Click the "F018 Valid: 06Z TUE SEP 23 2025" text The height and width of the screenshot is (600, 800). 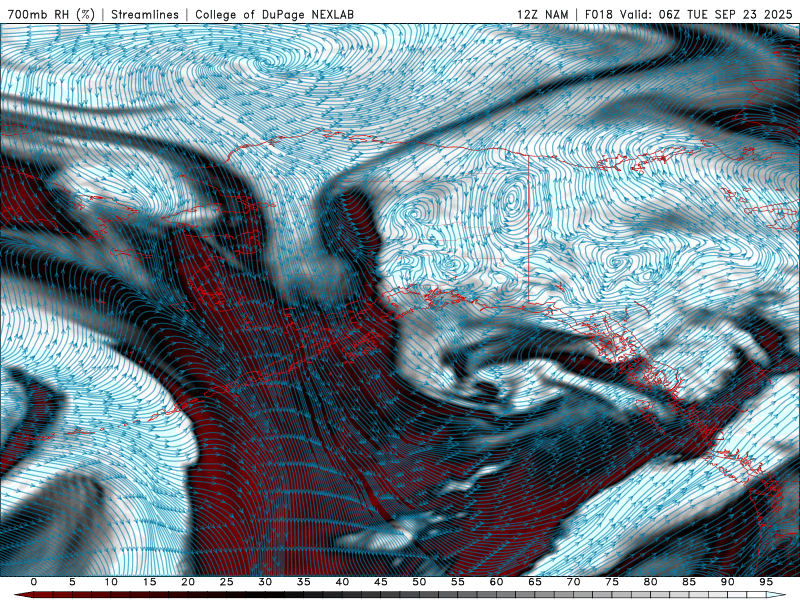pyautogui.click(x=688, y=14)
